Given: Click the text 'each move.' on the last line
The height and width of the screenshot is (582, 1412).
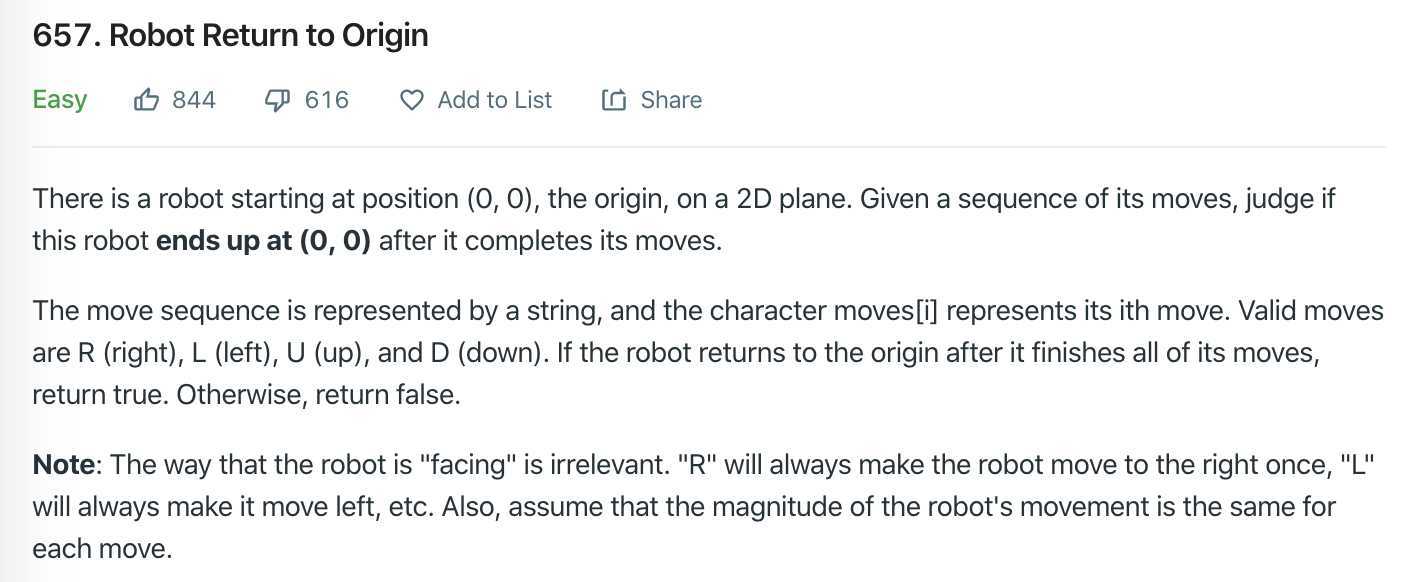Looking at the screenshot, I should 102,549.
